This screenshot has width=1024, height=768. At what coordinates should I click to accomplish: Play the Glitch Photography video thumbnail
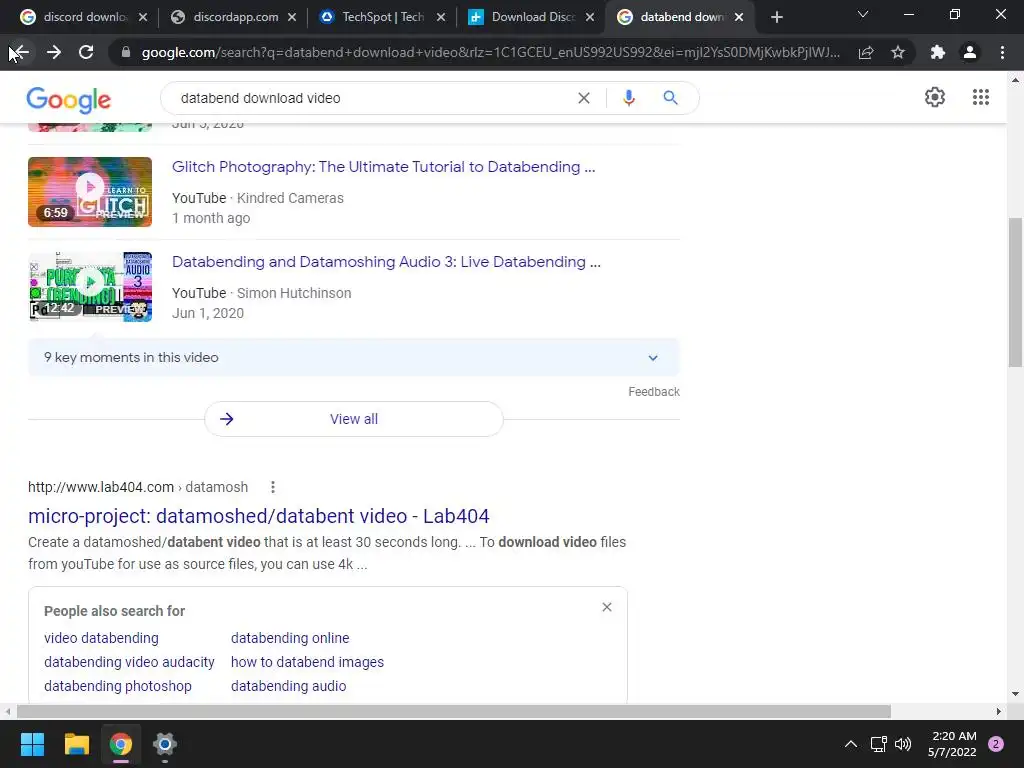(90, 192)
